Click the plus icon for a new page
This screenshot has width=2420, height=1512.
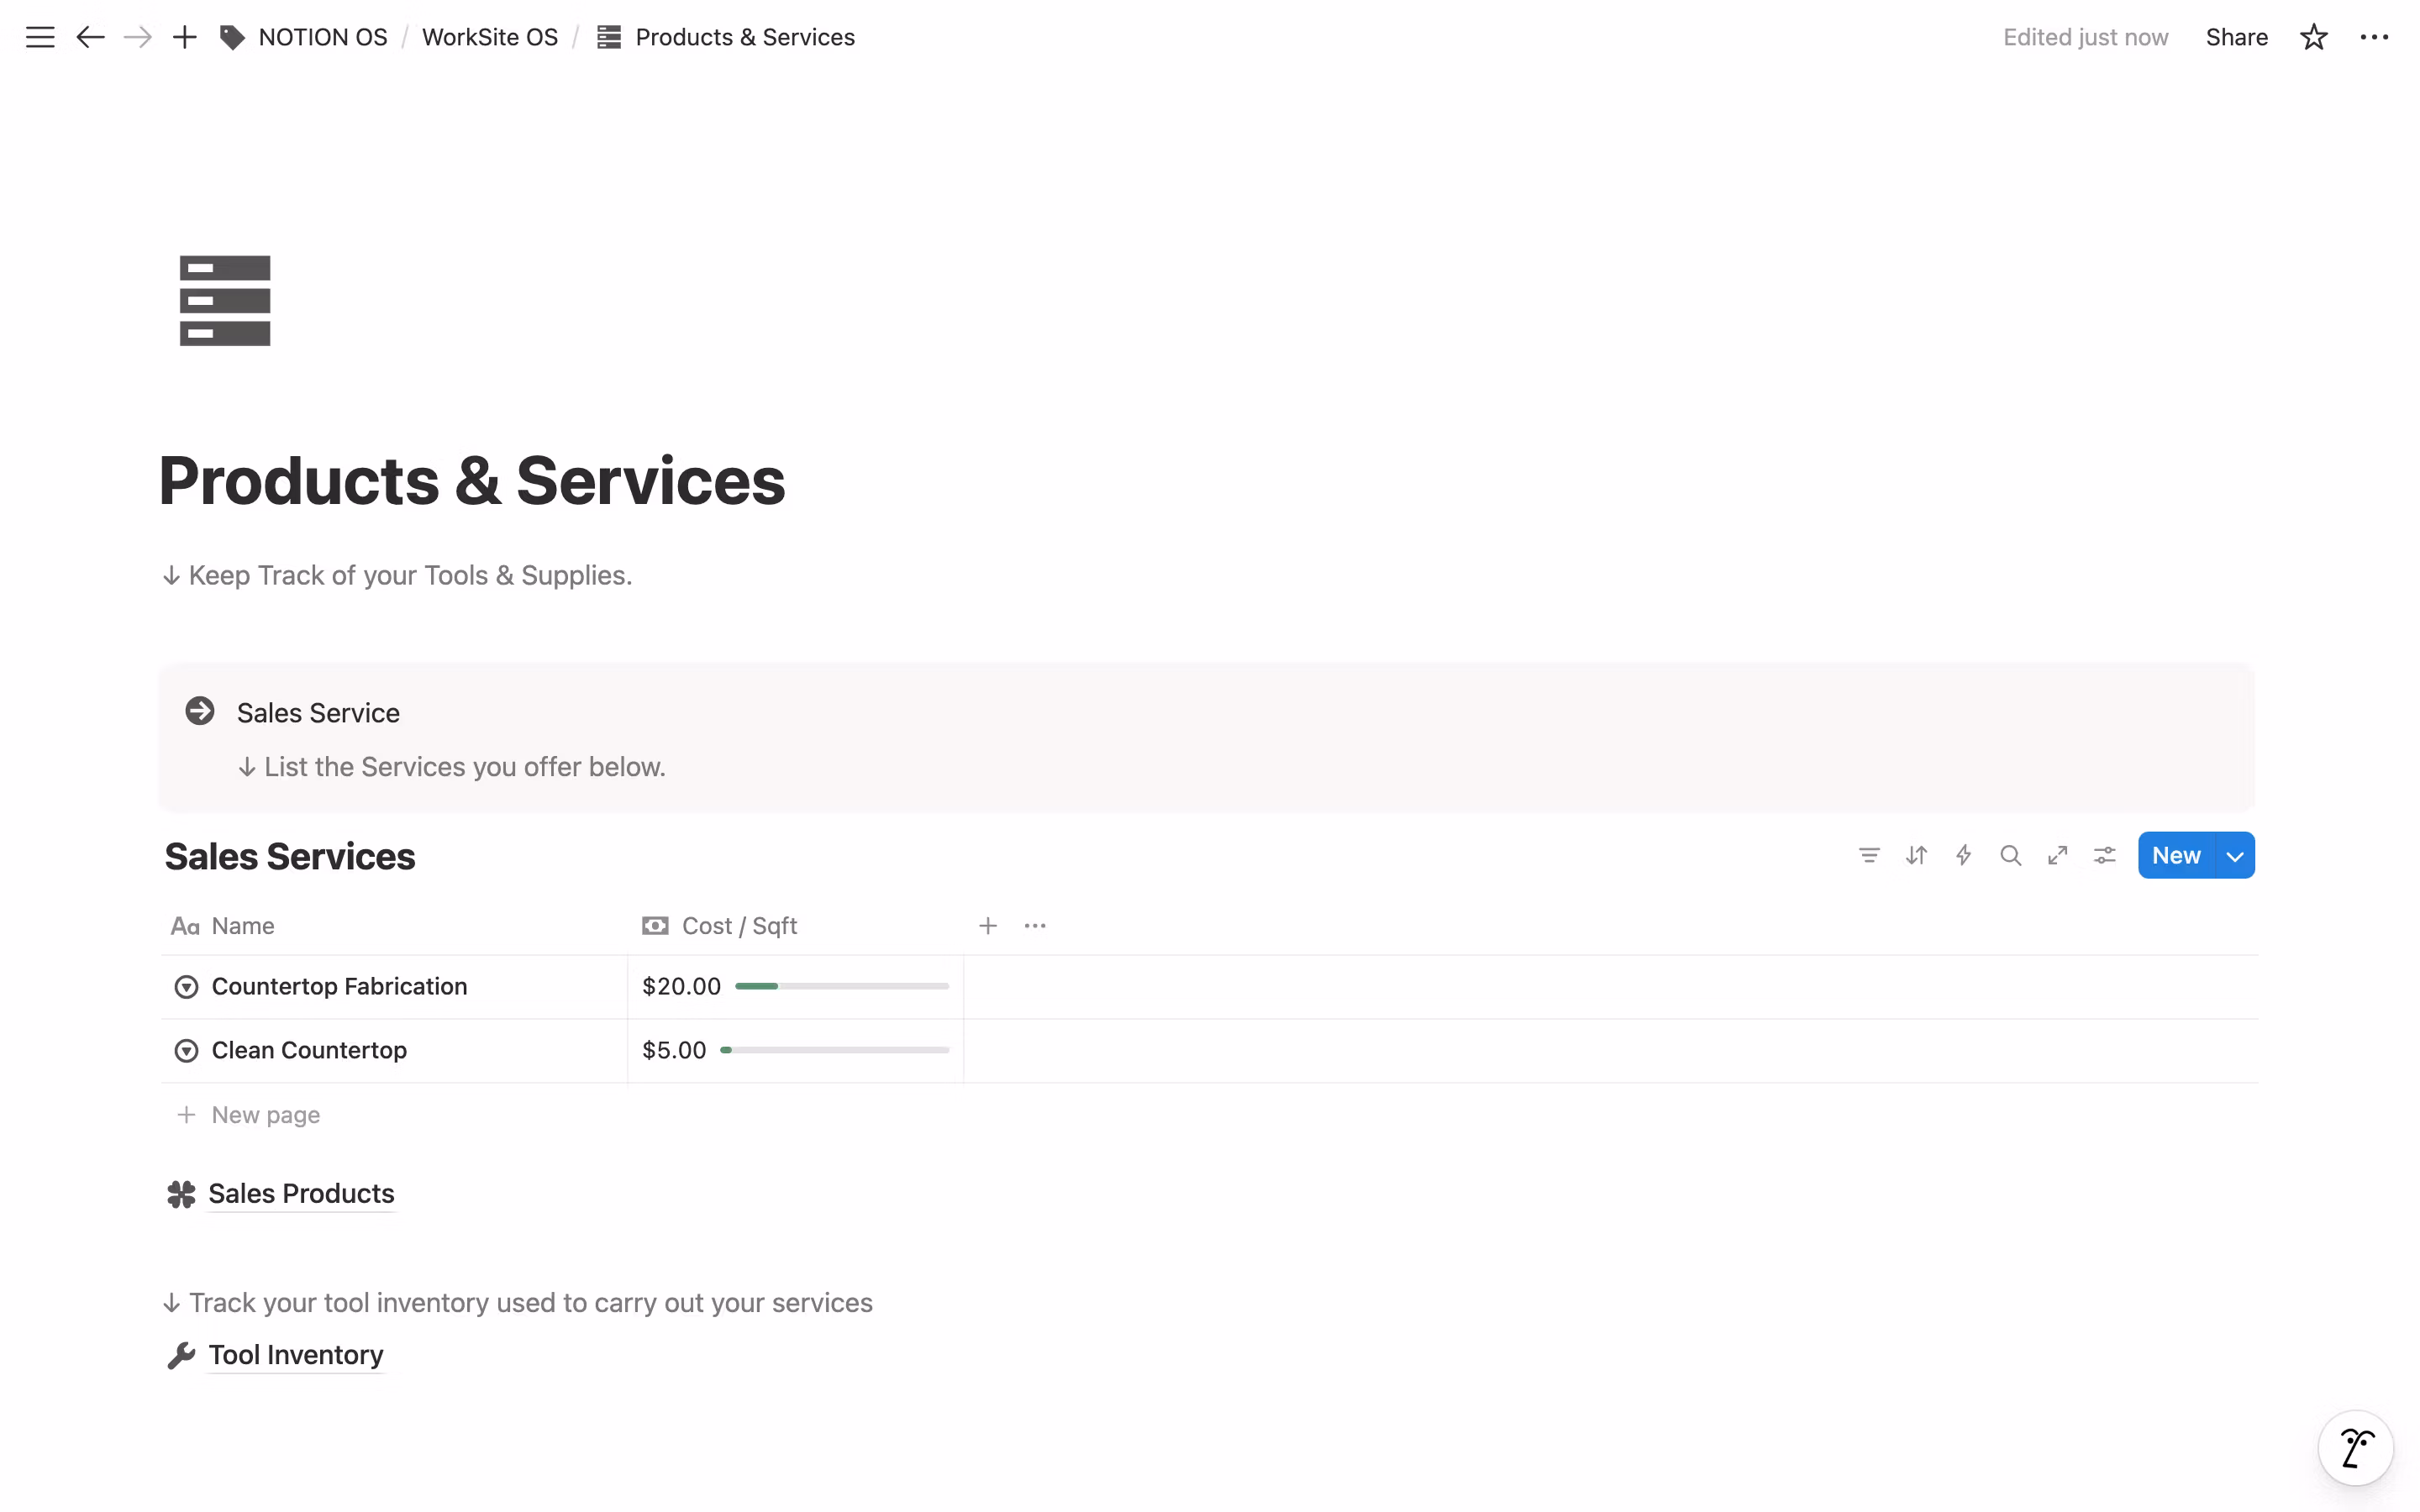click(184, 37)
